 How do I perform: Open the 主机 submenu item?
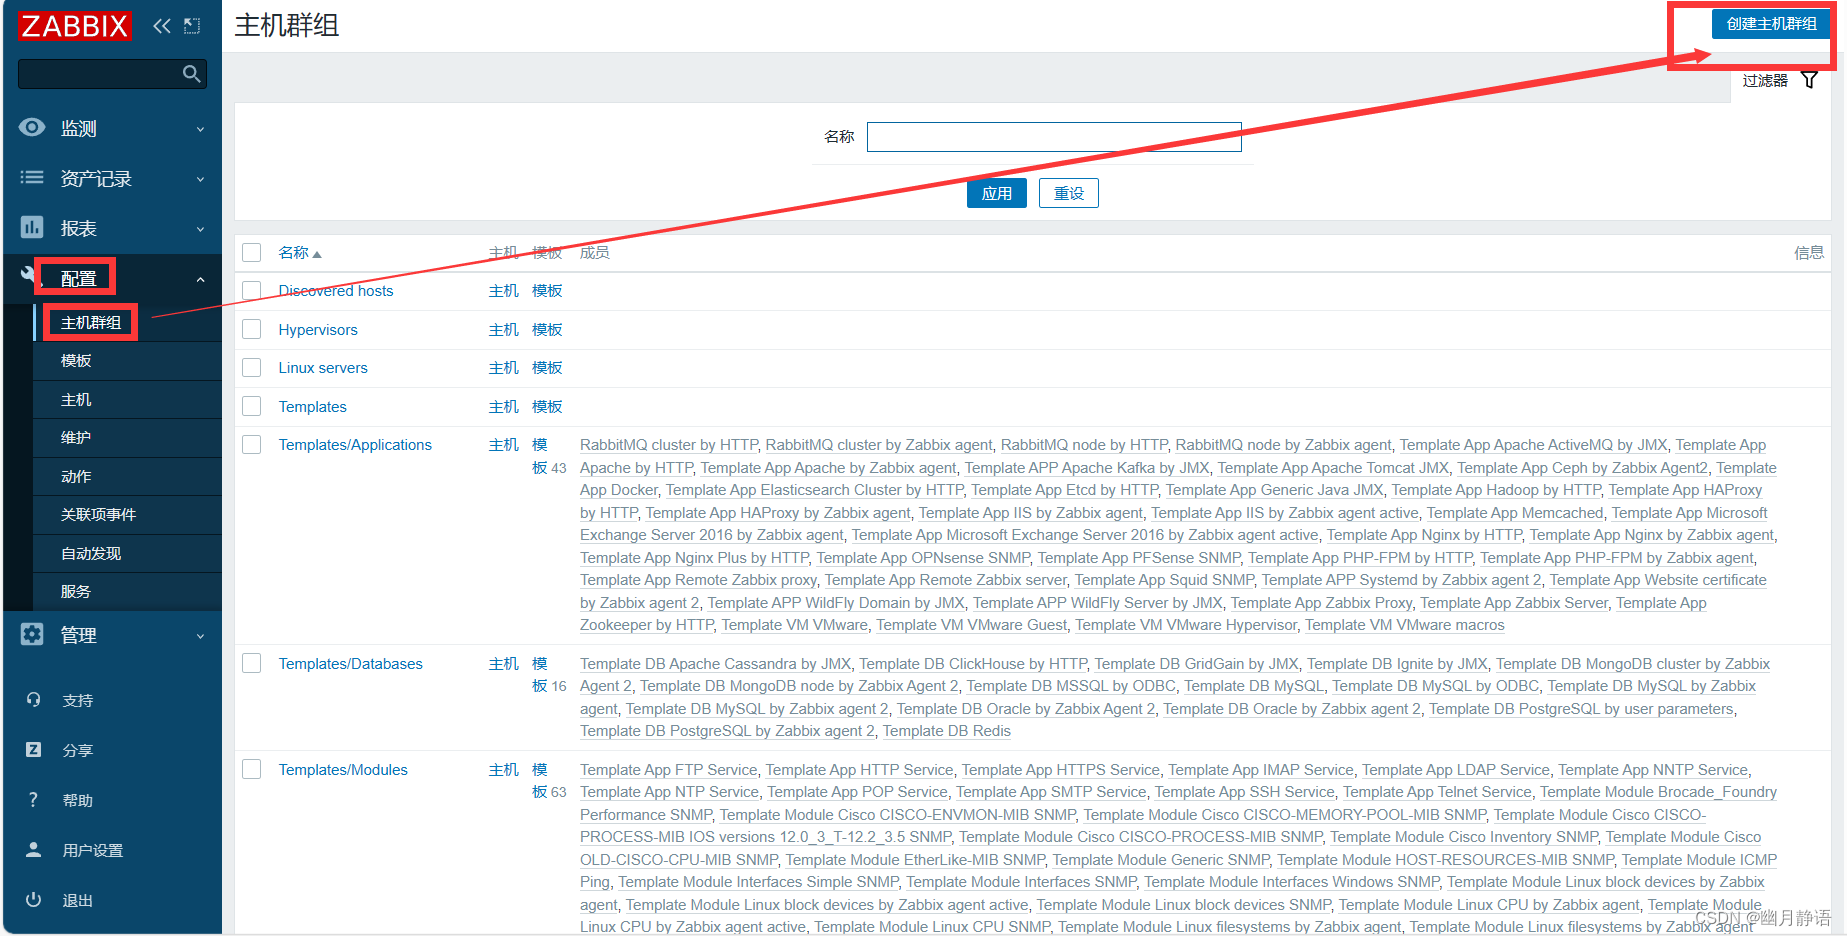pyautogui.click(x=76, y=399)
